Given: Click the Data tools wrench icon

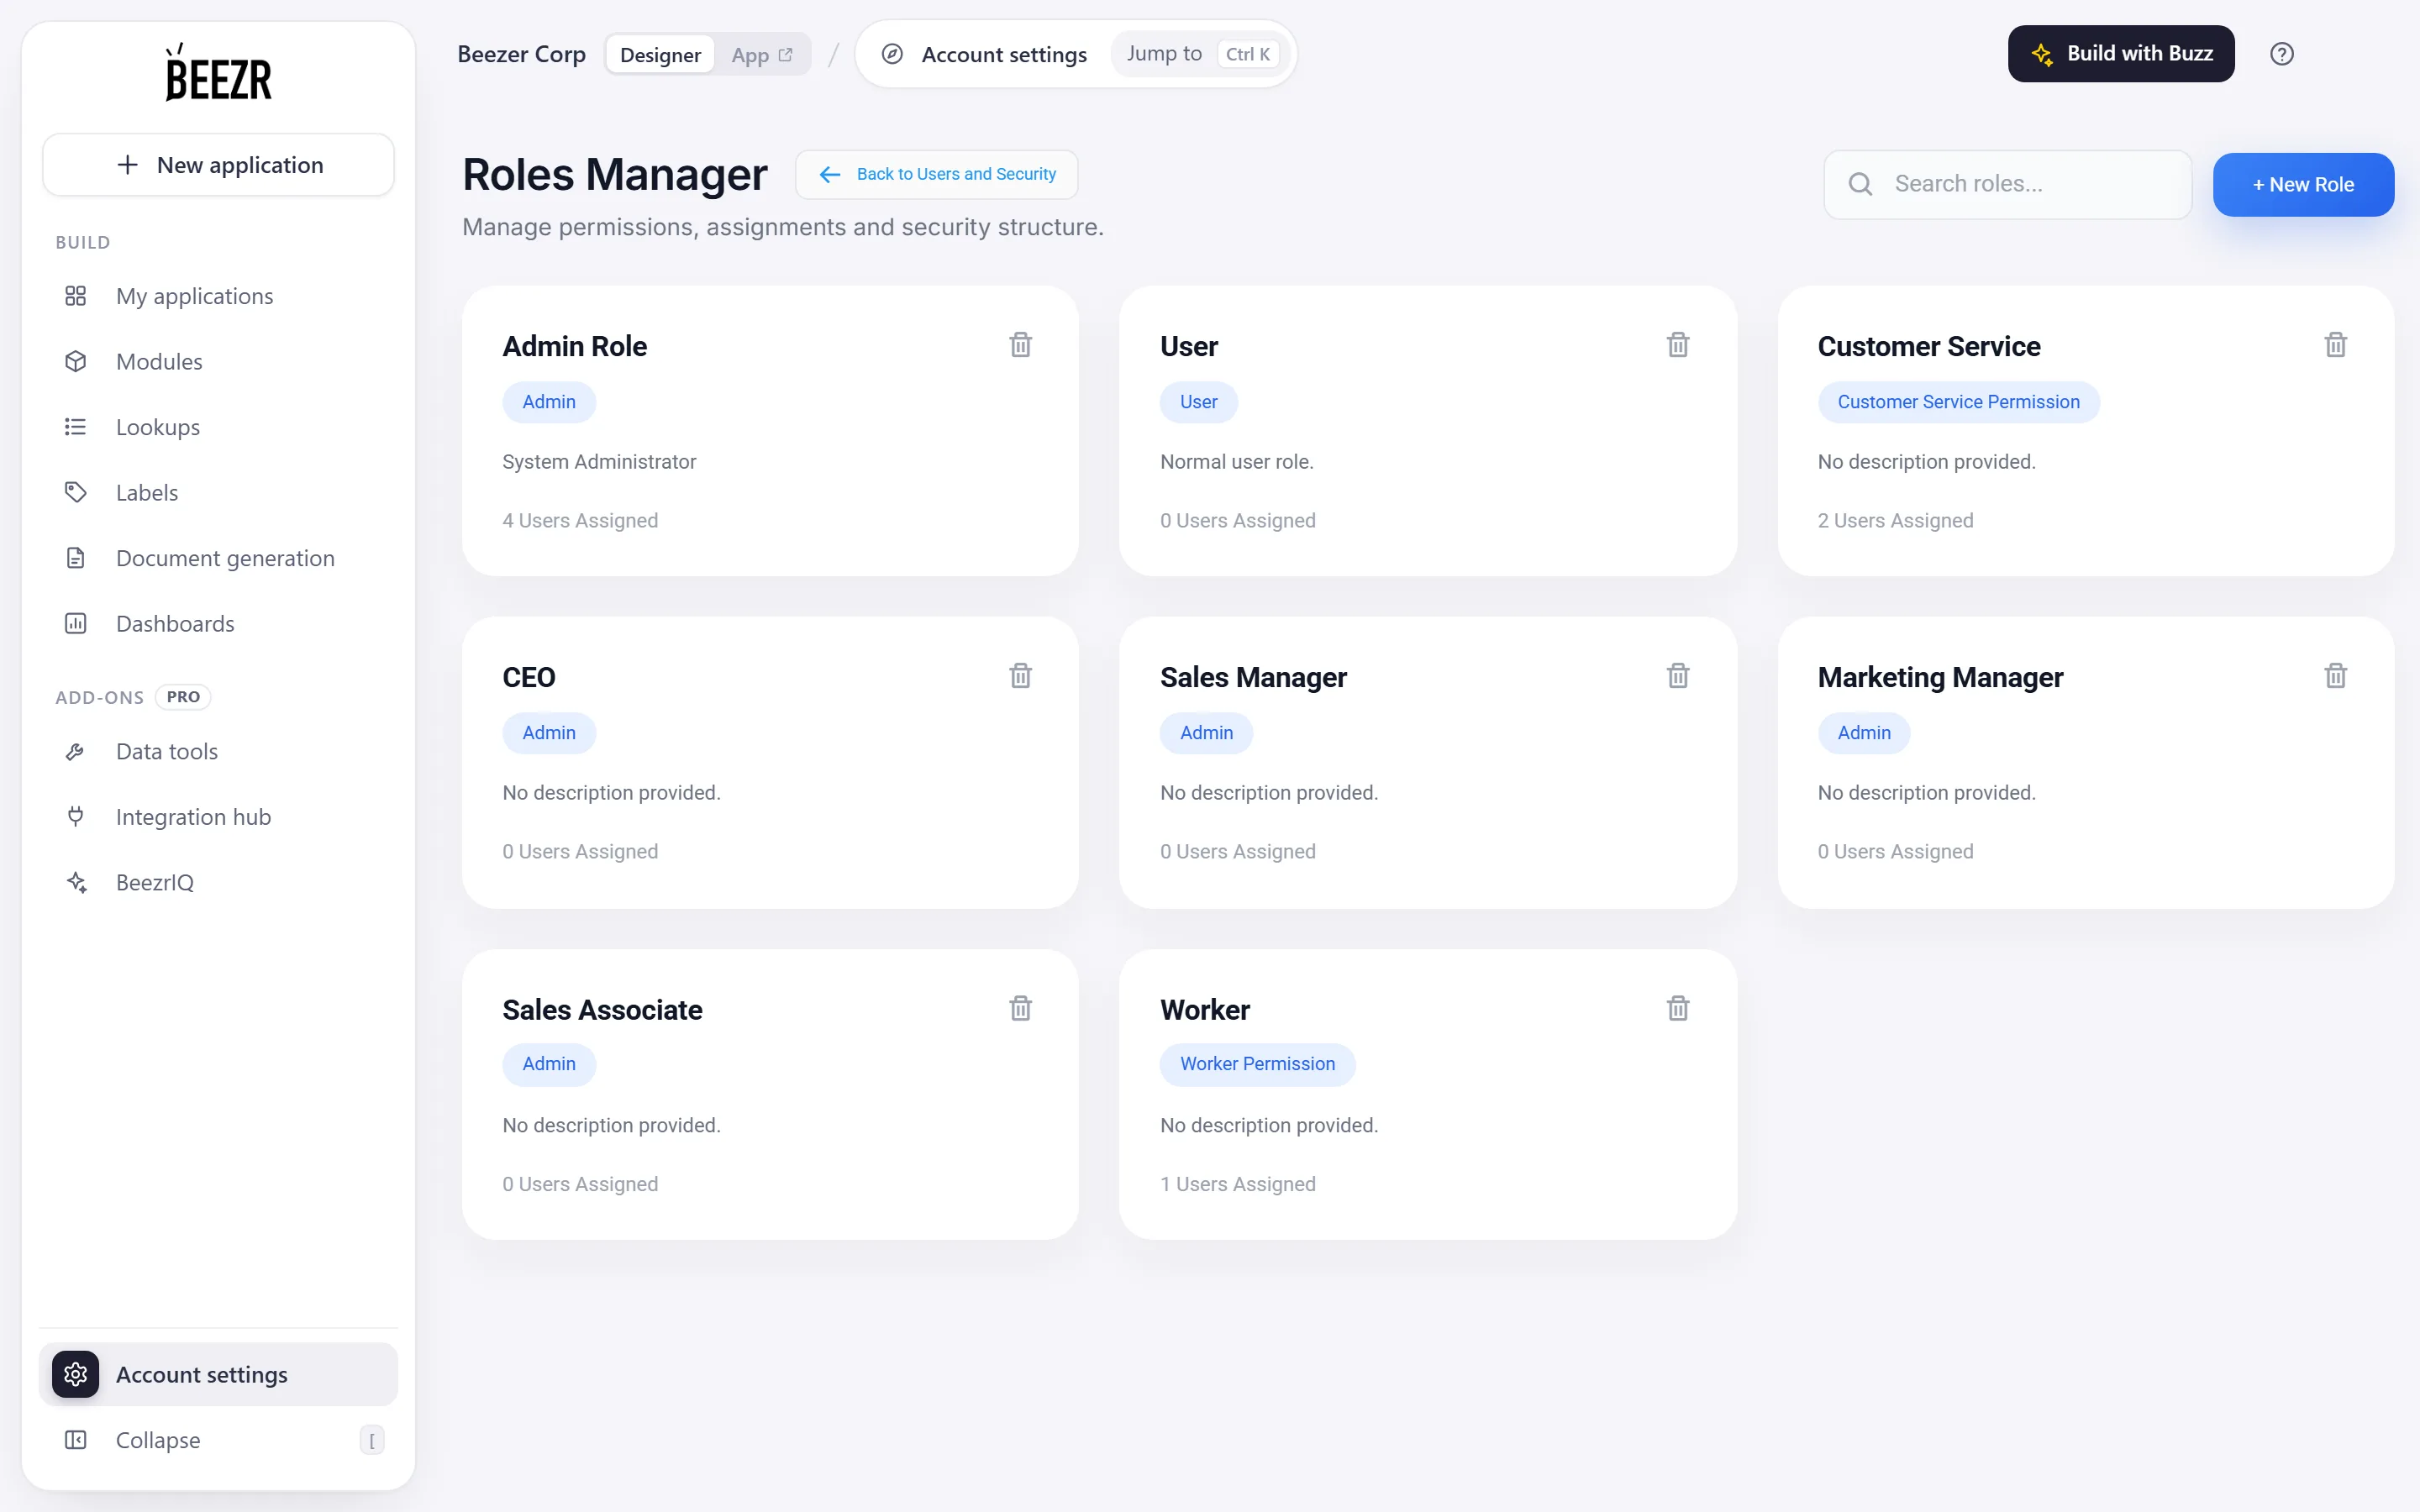Looking at the screenshot, I should tap(76, 751).
